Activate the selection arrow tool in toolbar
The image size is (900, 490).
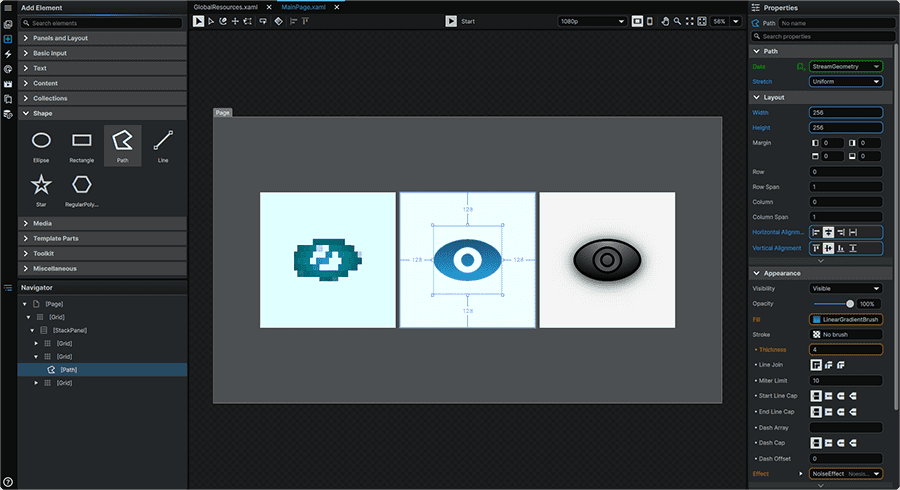198,21
